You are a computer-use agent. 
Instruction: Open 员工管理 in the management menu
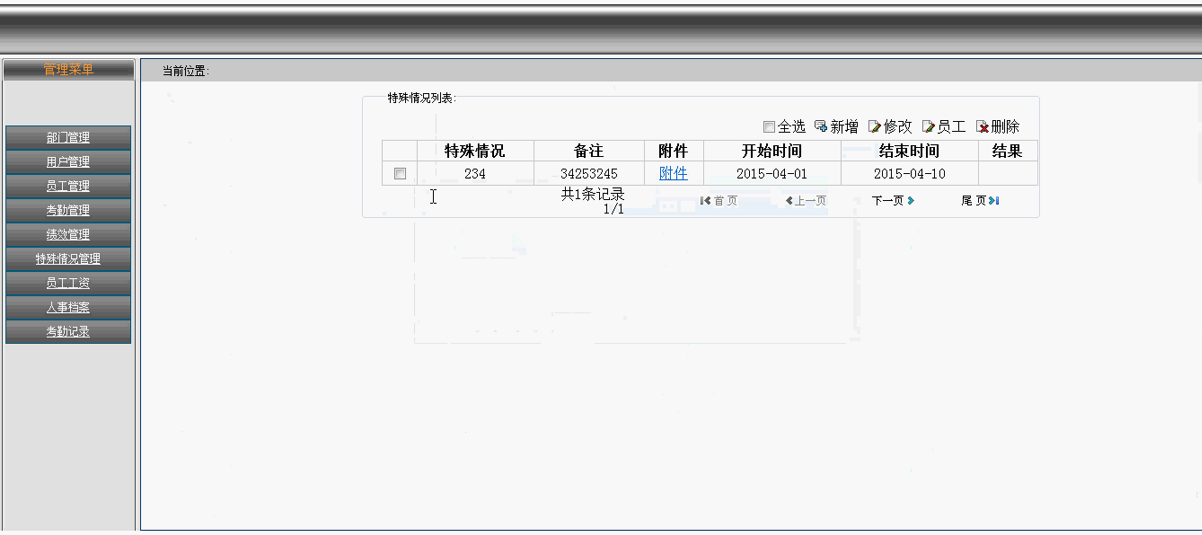pos(68,186)
